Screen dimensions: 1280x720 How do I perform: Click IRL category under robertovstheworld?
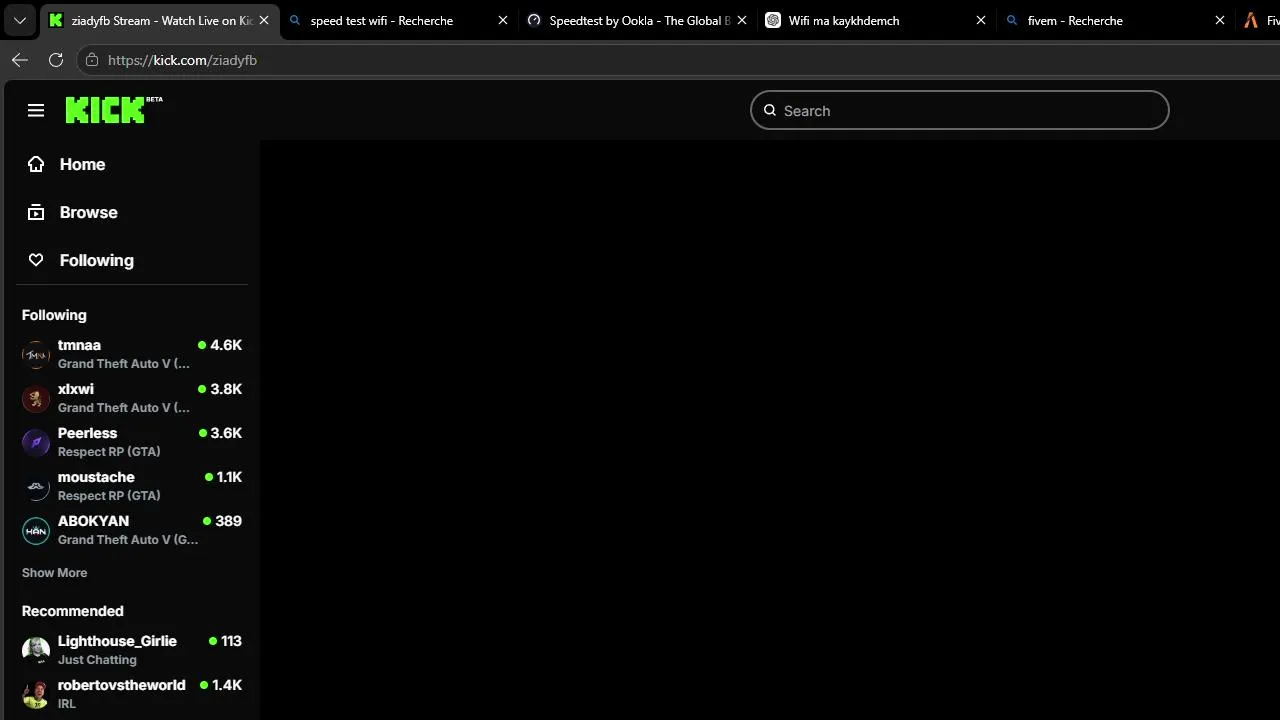66,704
